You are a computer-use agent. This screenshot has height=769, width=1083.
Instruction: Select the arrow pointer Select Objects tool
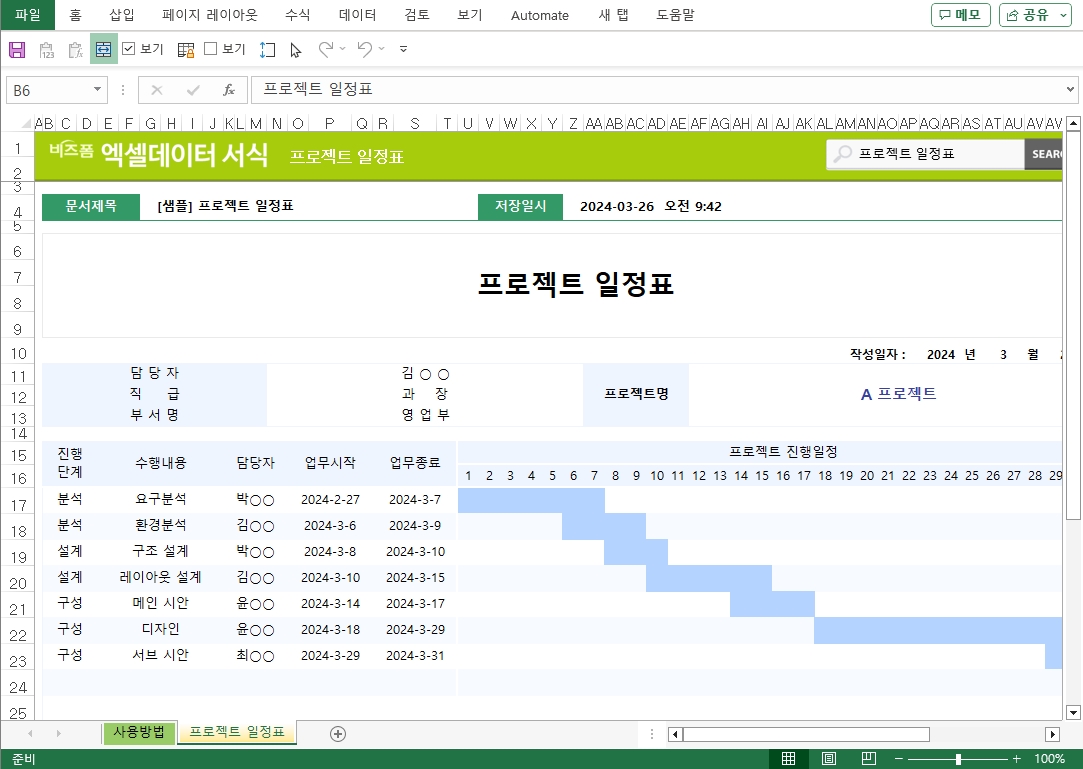(295, 49)
